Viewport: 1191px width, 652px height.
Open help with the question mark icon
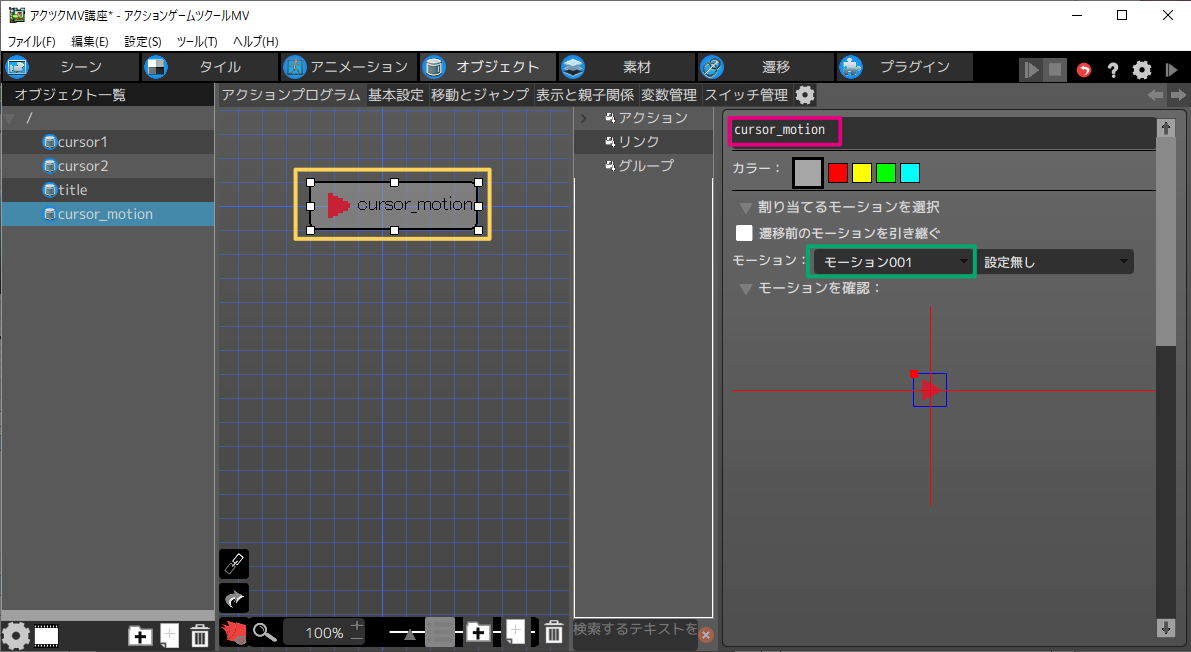coord(1112,70)
